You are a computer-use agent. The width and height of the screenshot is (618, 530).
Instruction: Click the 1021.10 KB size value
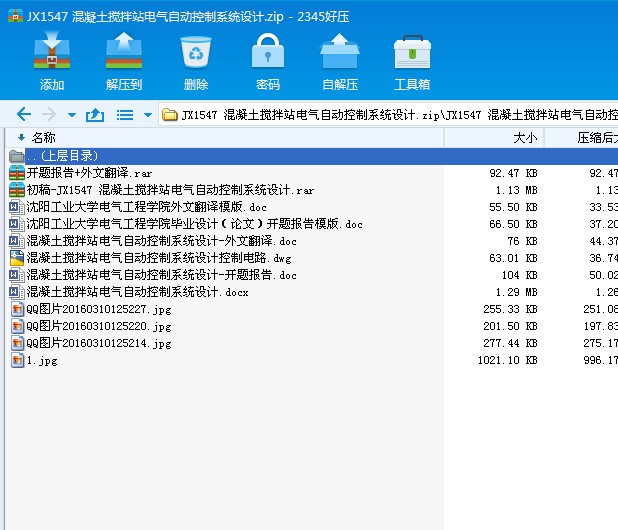tap(508, 360)
